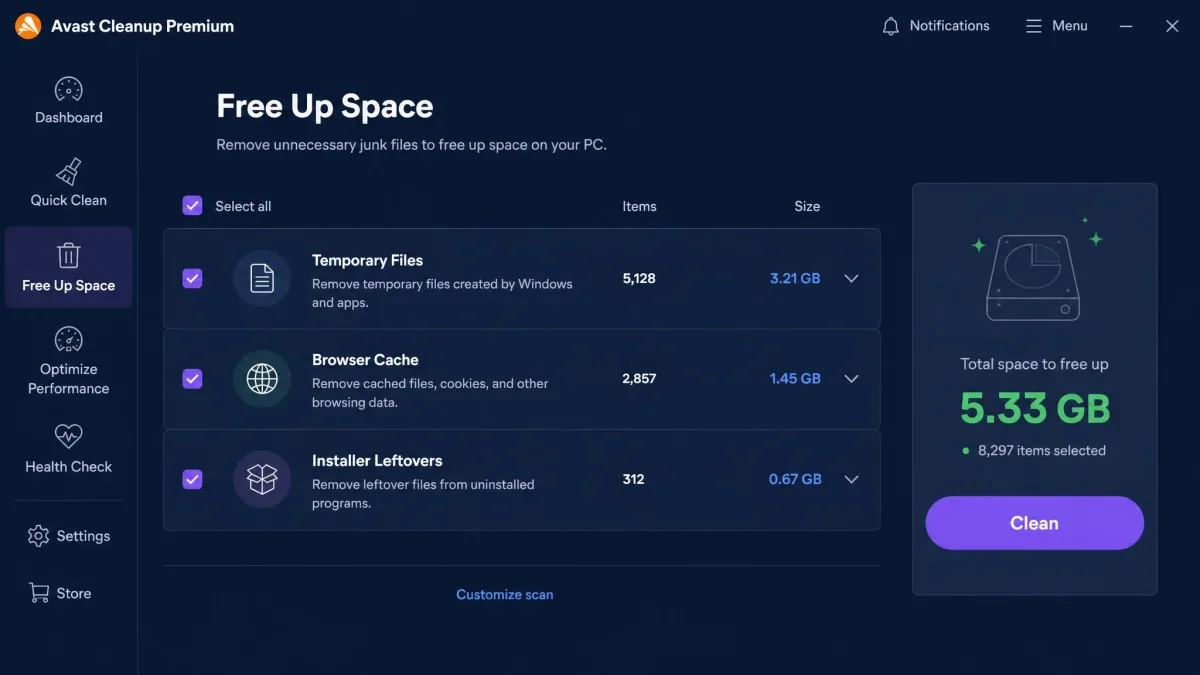Click the Avast logo icon
Viewport: 1200px width, 675px height.
pos(28,26)
